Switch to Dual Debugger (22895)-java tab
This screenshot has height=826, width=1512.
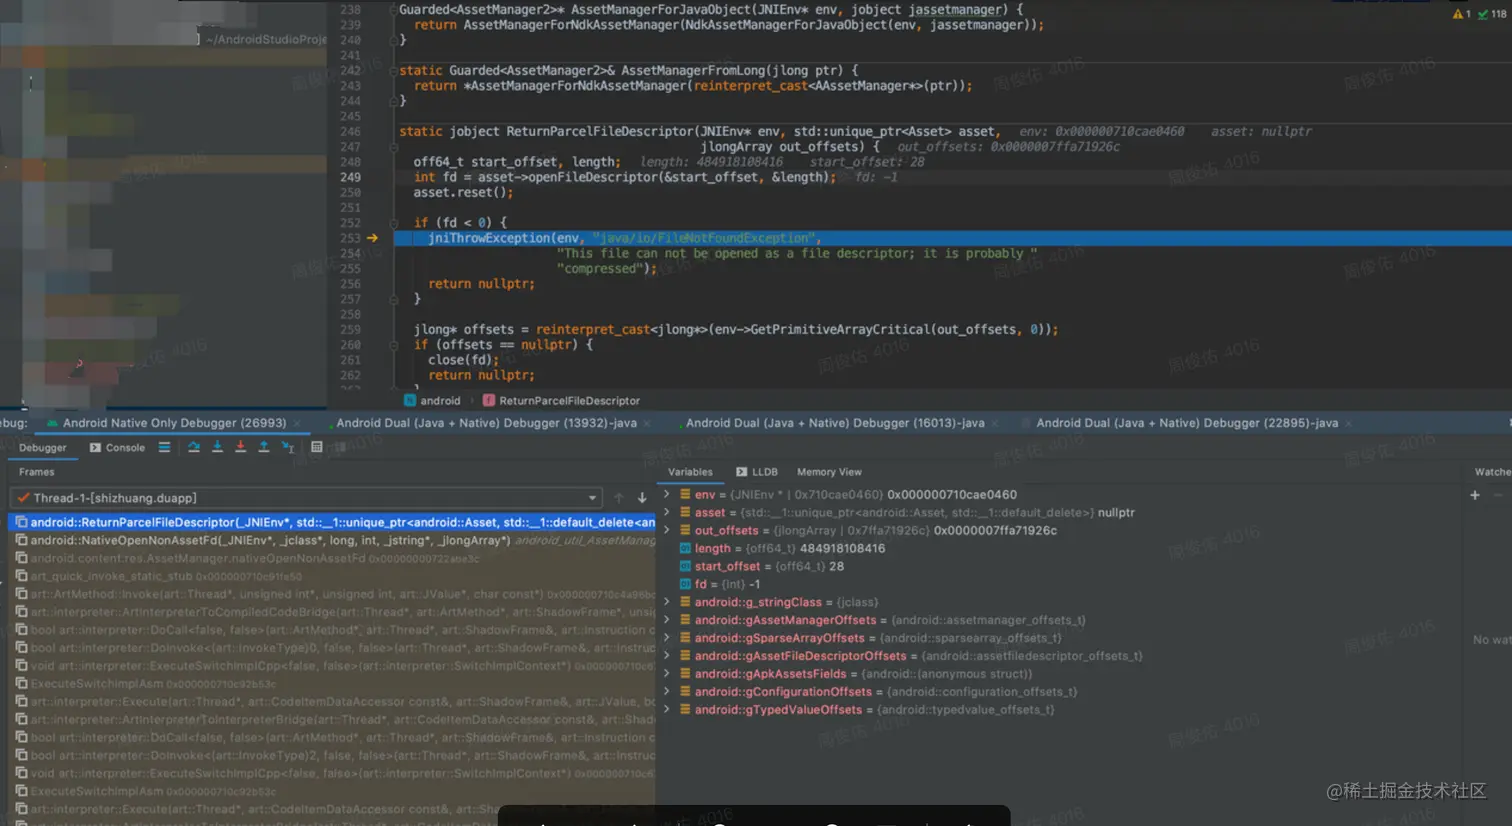tap(1187, 424)
